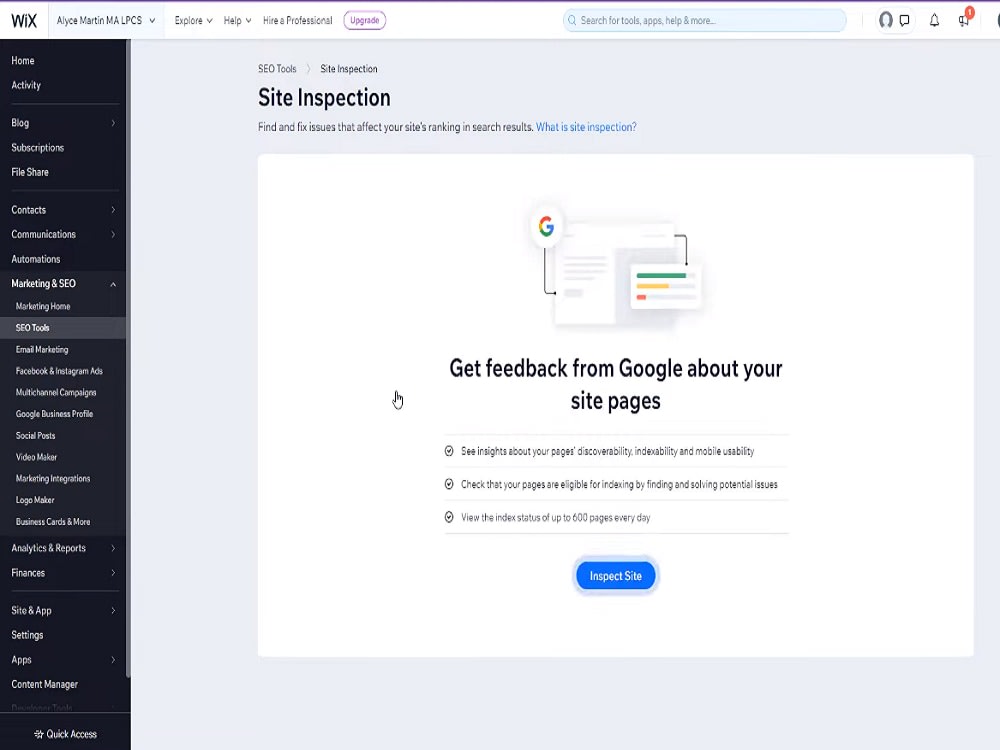Open the Explore dropdown menu
The image size is (1000, 750).
pos(193,20)
